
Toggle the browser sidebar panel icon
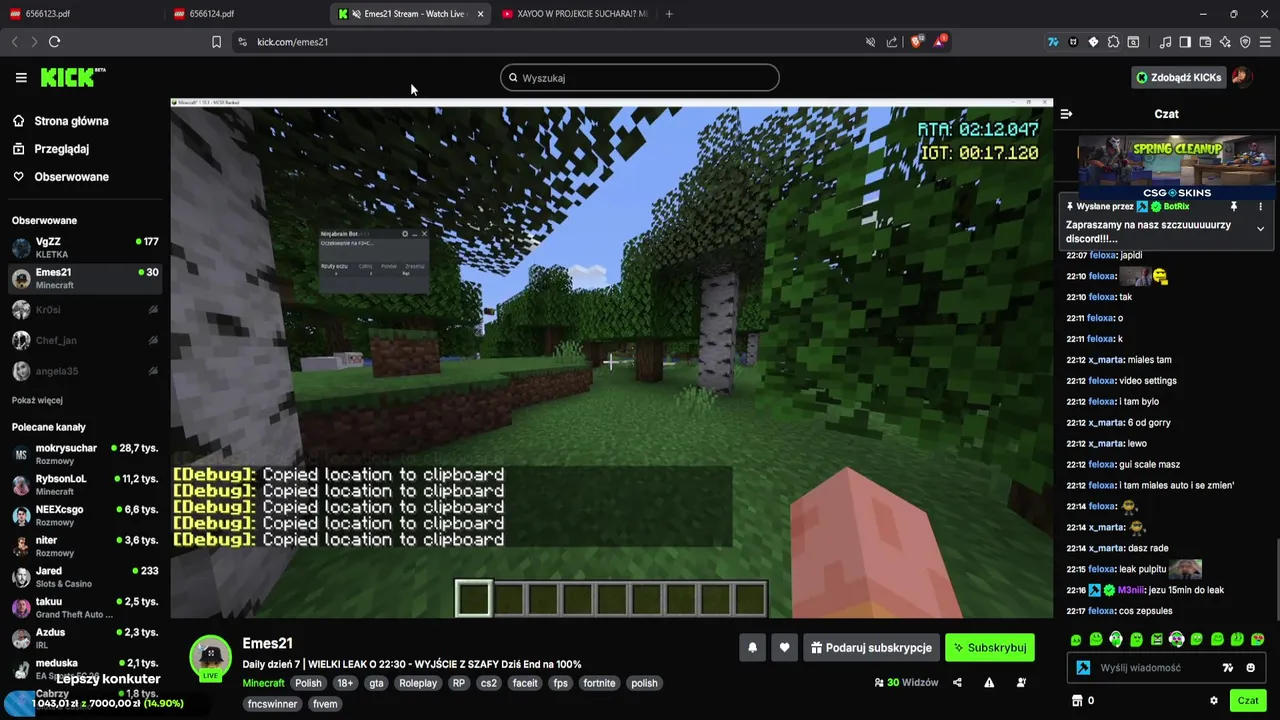(1185, 42)
